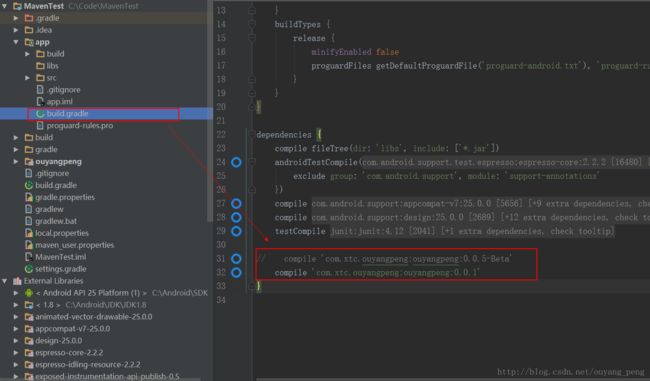This screenshot has height=381, width=650.
Task: Select root-level build.gradle file
Action: click(56, 185)
